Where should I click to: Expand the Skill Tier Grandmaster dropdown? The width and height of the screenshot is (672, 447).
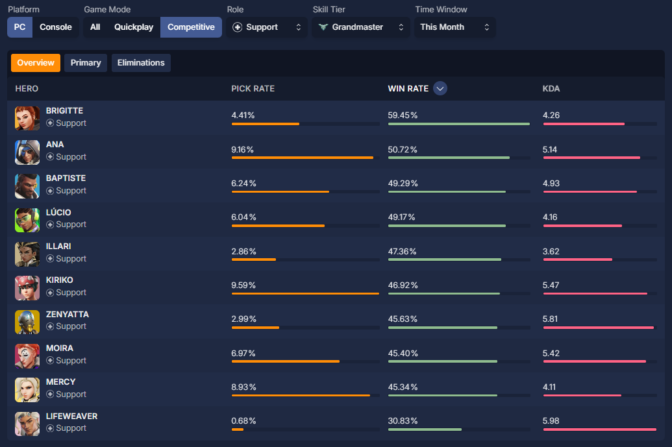pyautogui.click(x=358, y=27)
